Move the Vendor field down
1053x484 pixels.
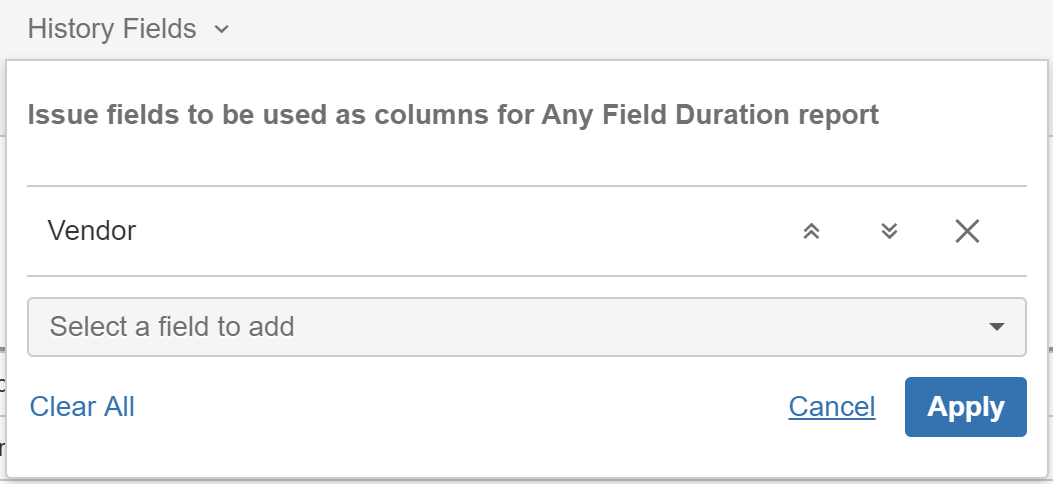click(889, 232)
